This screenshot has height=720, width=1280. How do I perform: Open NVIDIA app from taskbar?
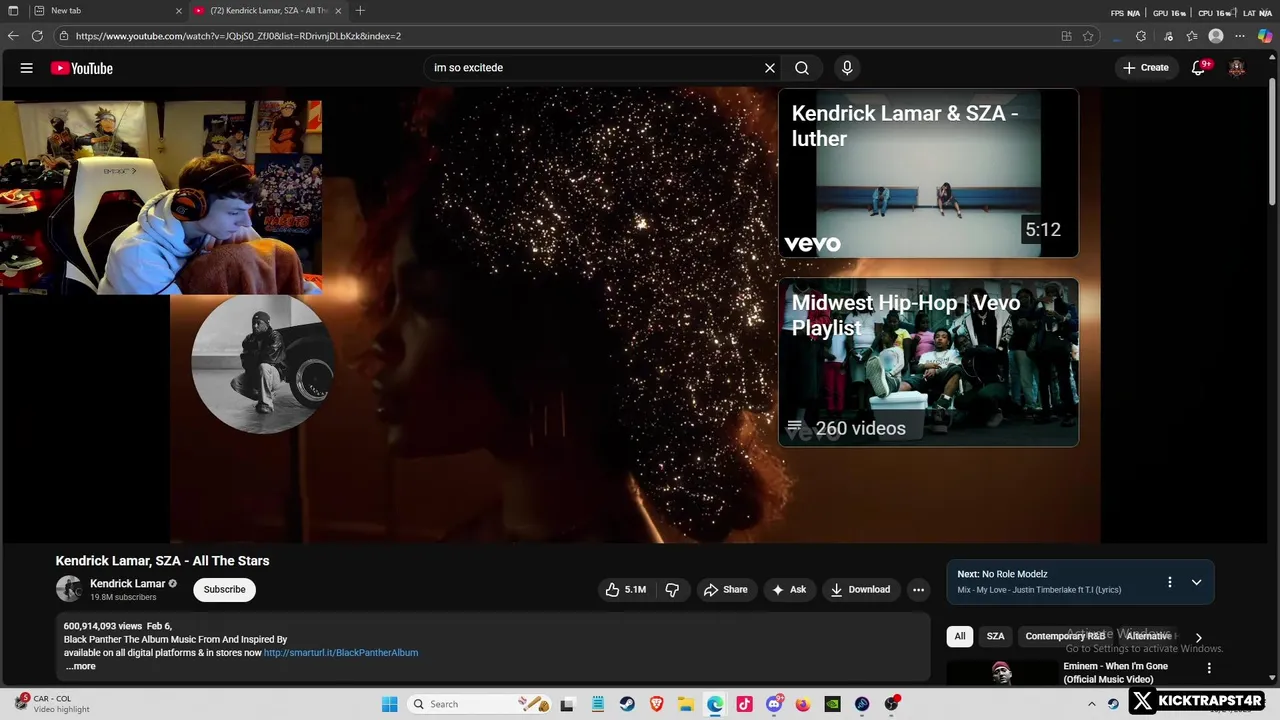click(832, 704)
